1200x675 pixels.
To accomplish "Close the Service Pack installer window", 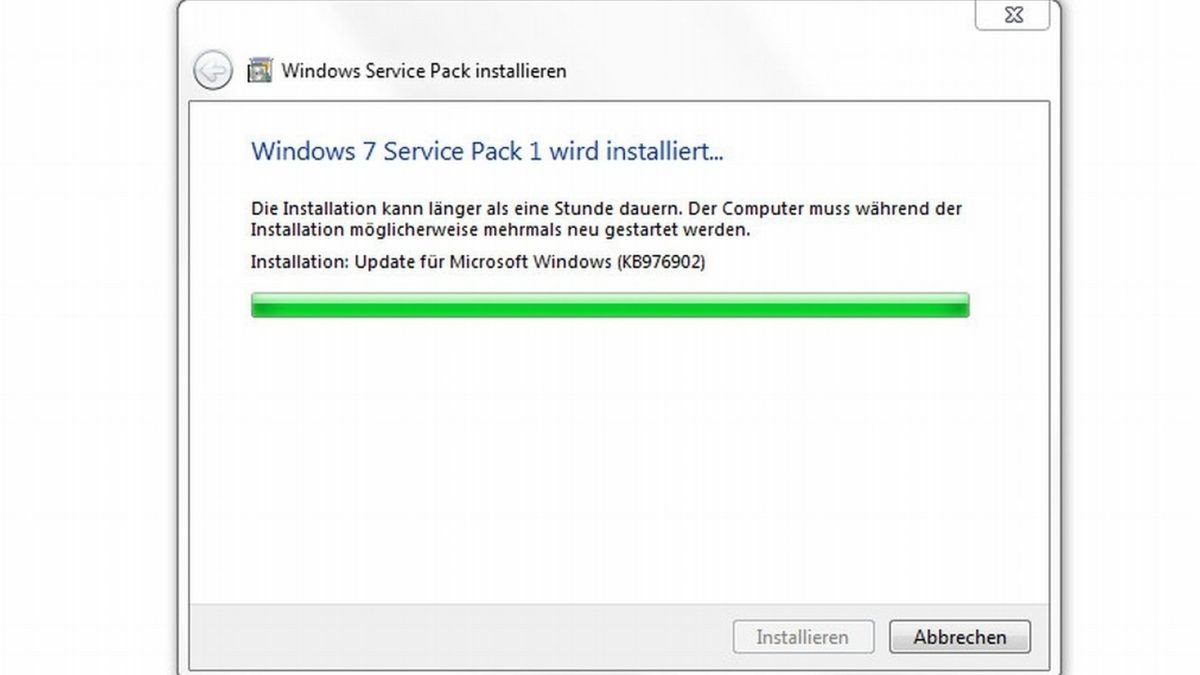I will pyautogui.click(x=1012, y=15).
